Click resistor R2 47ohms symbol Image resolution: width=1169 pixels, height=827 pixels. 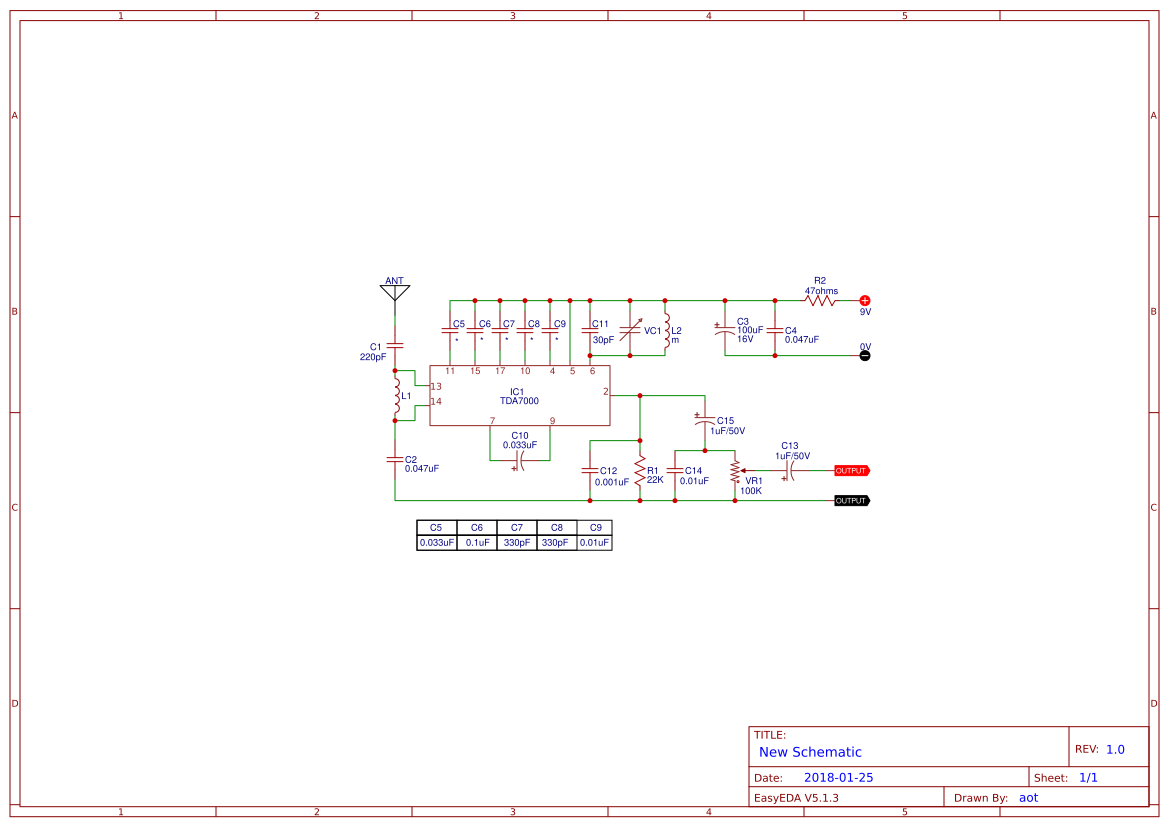tap(818, 299)
